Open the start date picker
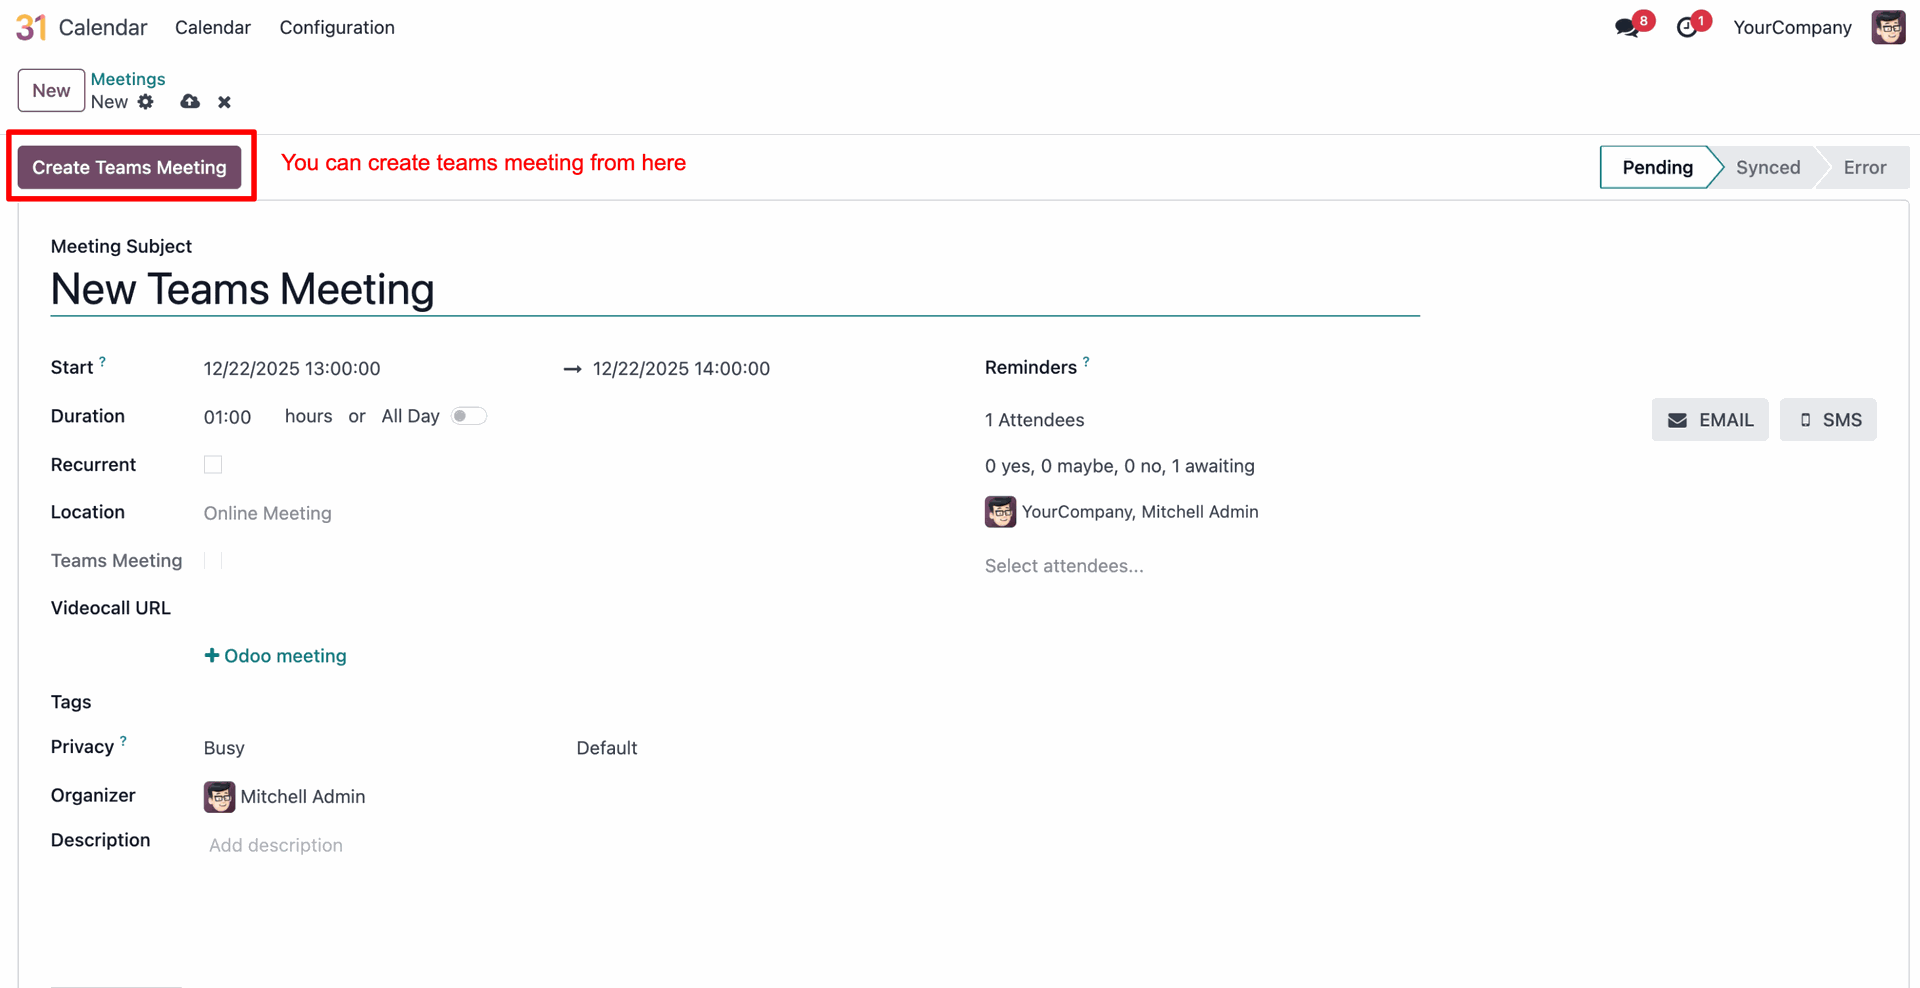The width and height of the screenshot is (1920, 988). [292, 369]
